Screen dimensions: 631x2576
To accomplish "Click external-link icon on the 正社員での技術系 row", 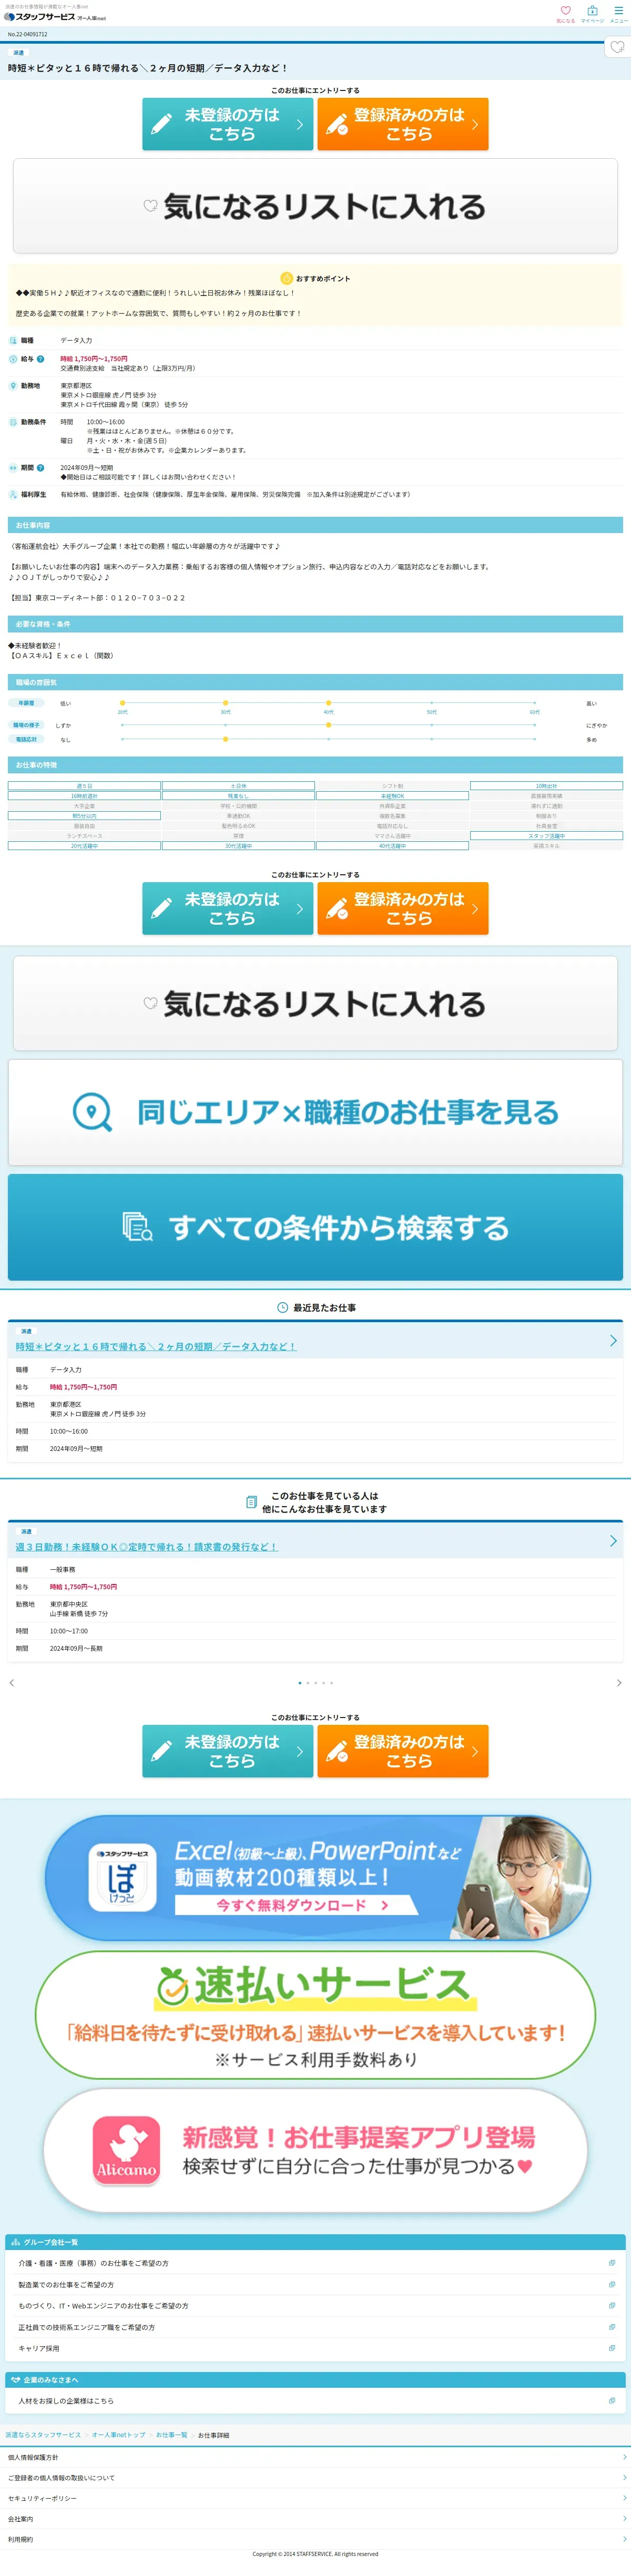I will (x=612, y=2327).
